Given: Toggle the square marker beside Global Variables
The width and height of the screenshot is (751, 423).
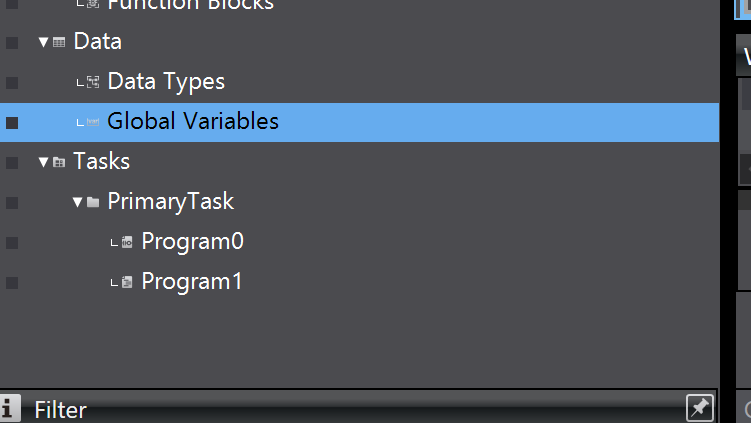Looking at the screenshot, I should pos(12,122).
